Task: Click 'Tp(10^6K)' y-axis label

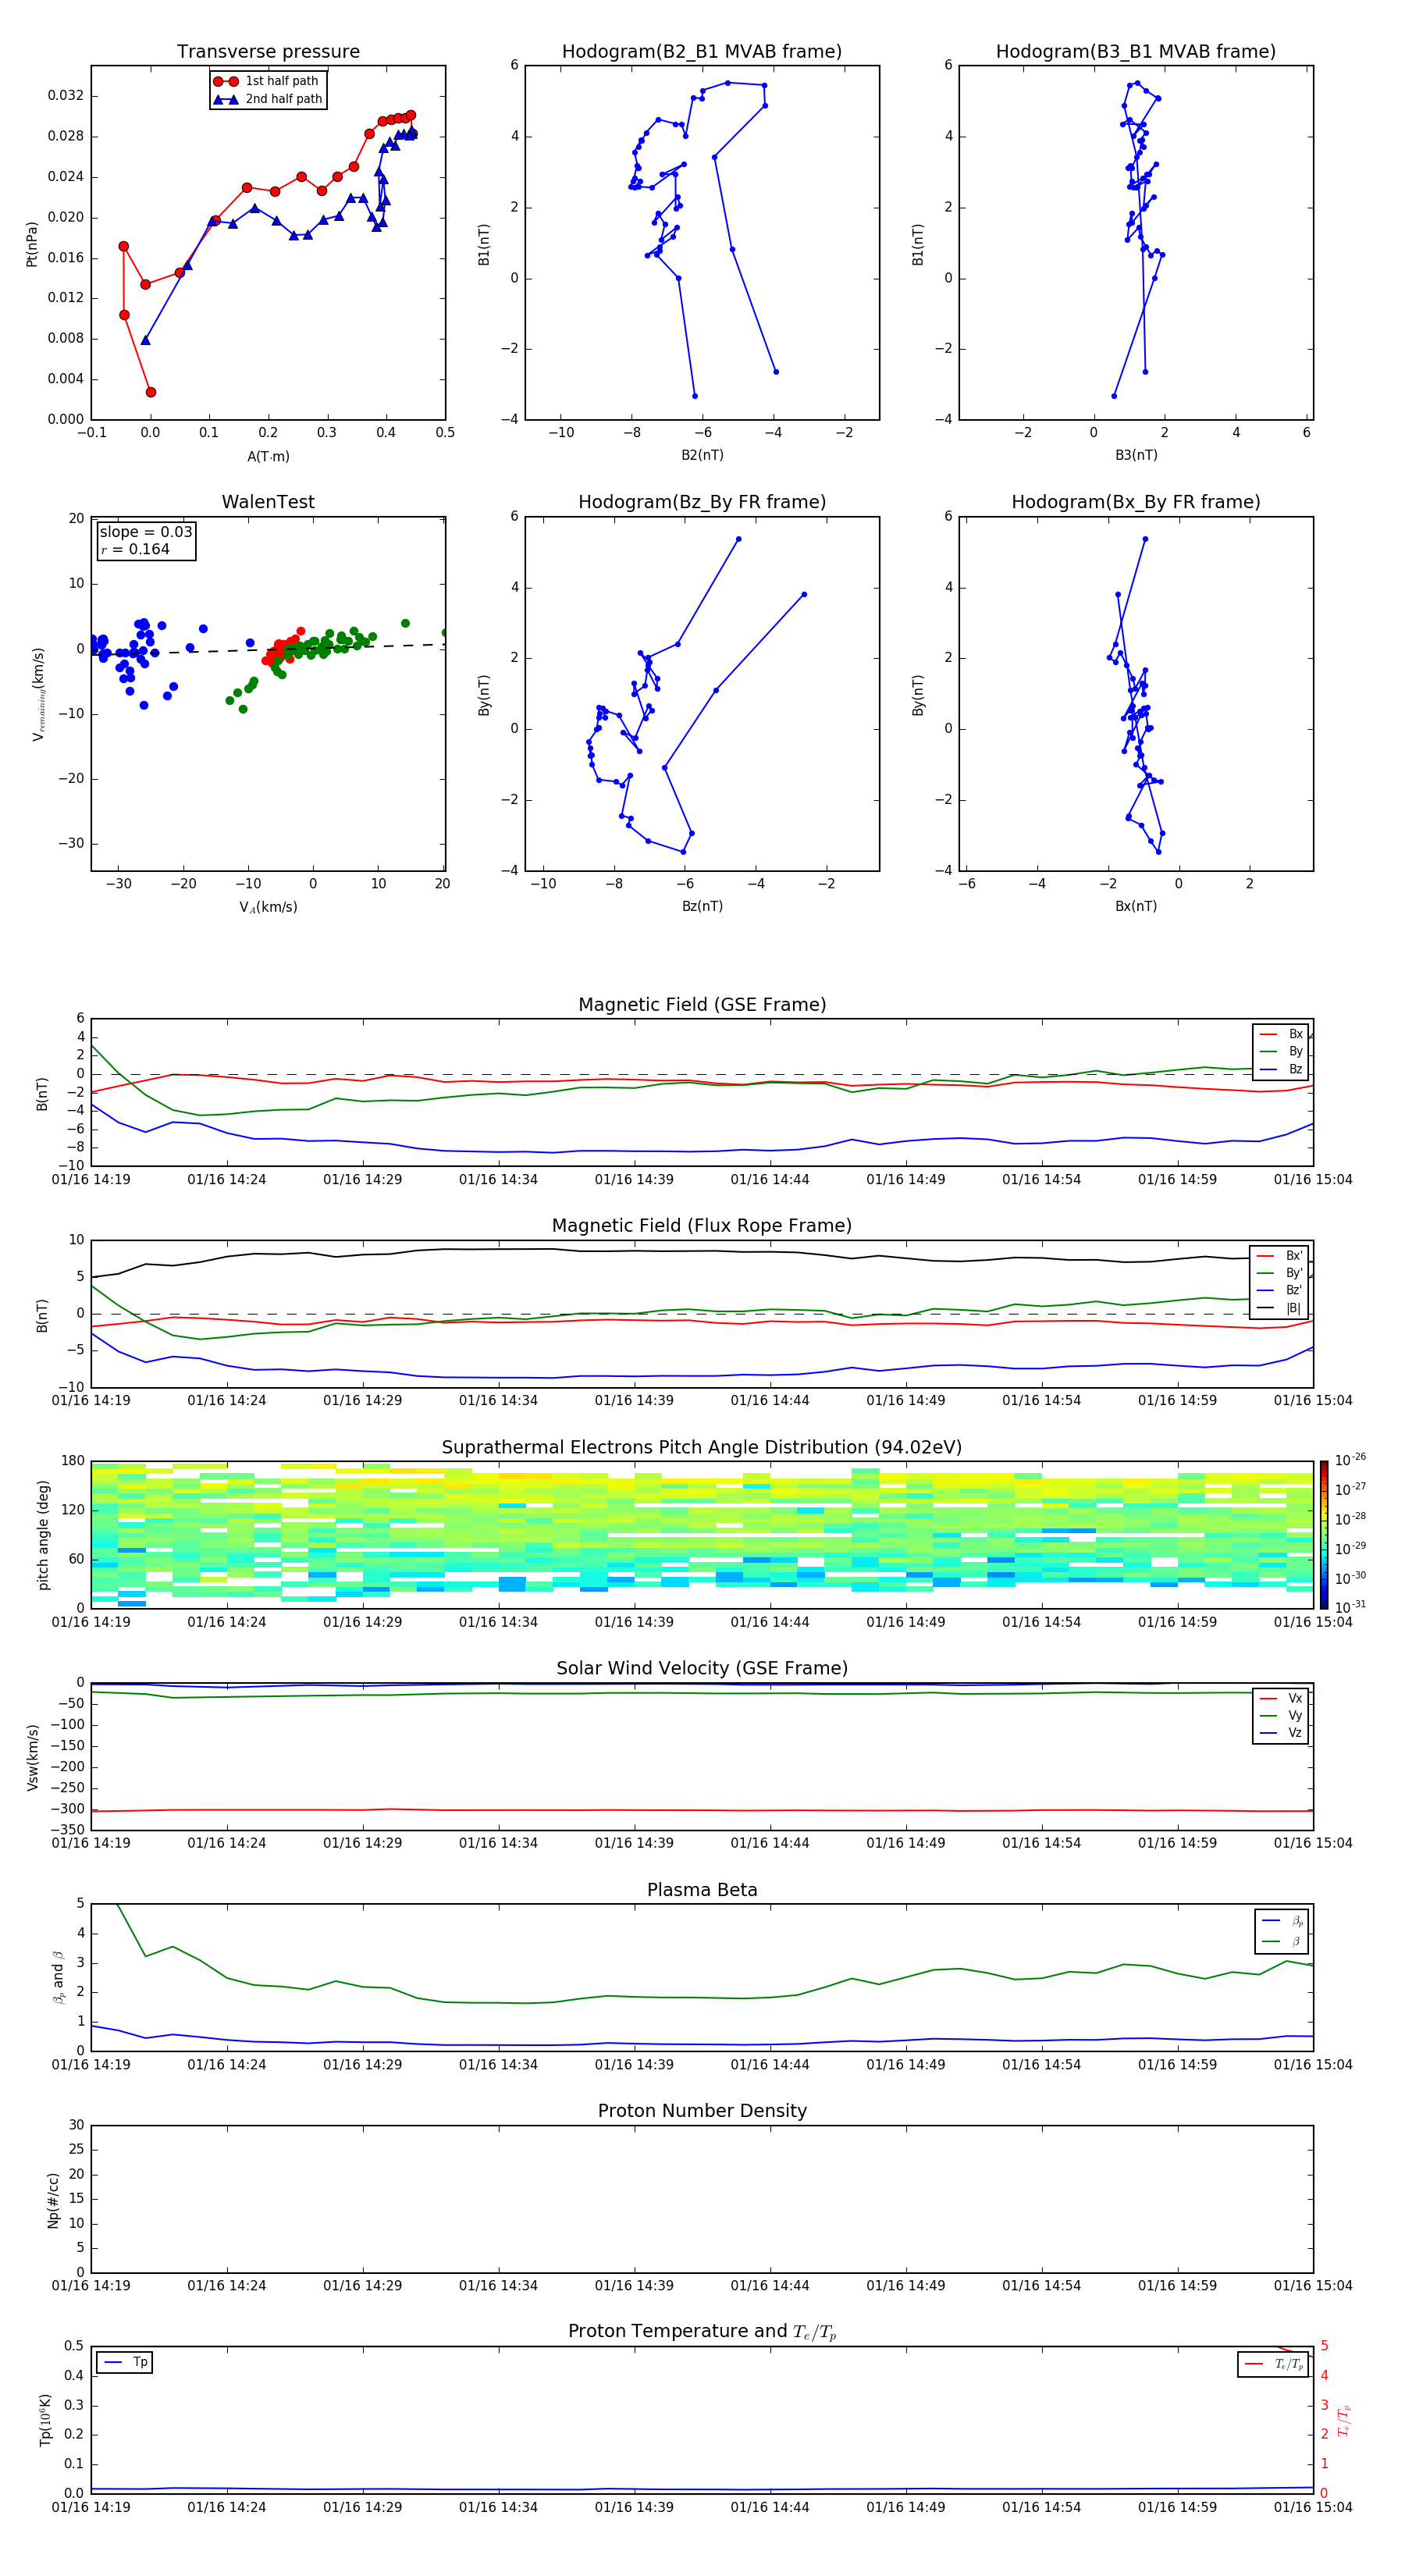Action: click(45, 2420)
